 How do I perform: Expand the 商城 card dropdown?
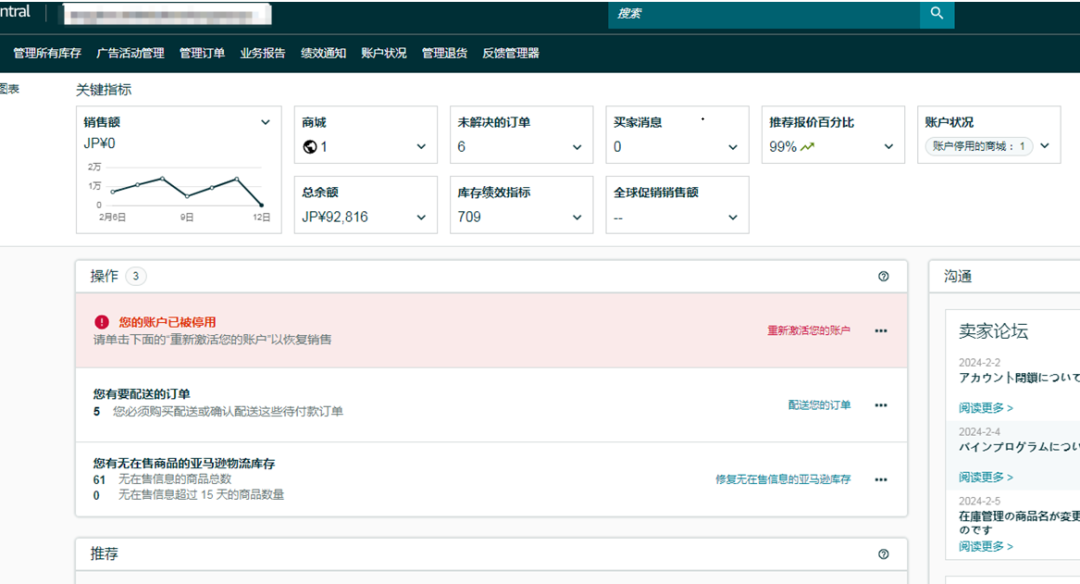pos(422,147)
